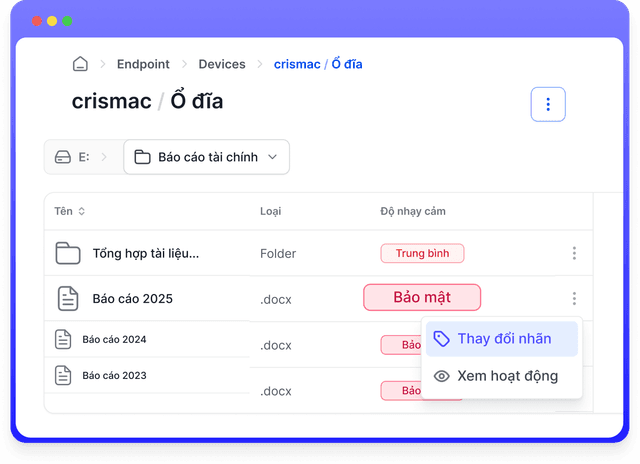Click the document icon of Báo cáo 2023
Viewport: 640px width, 464px height.
64,376
